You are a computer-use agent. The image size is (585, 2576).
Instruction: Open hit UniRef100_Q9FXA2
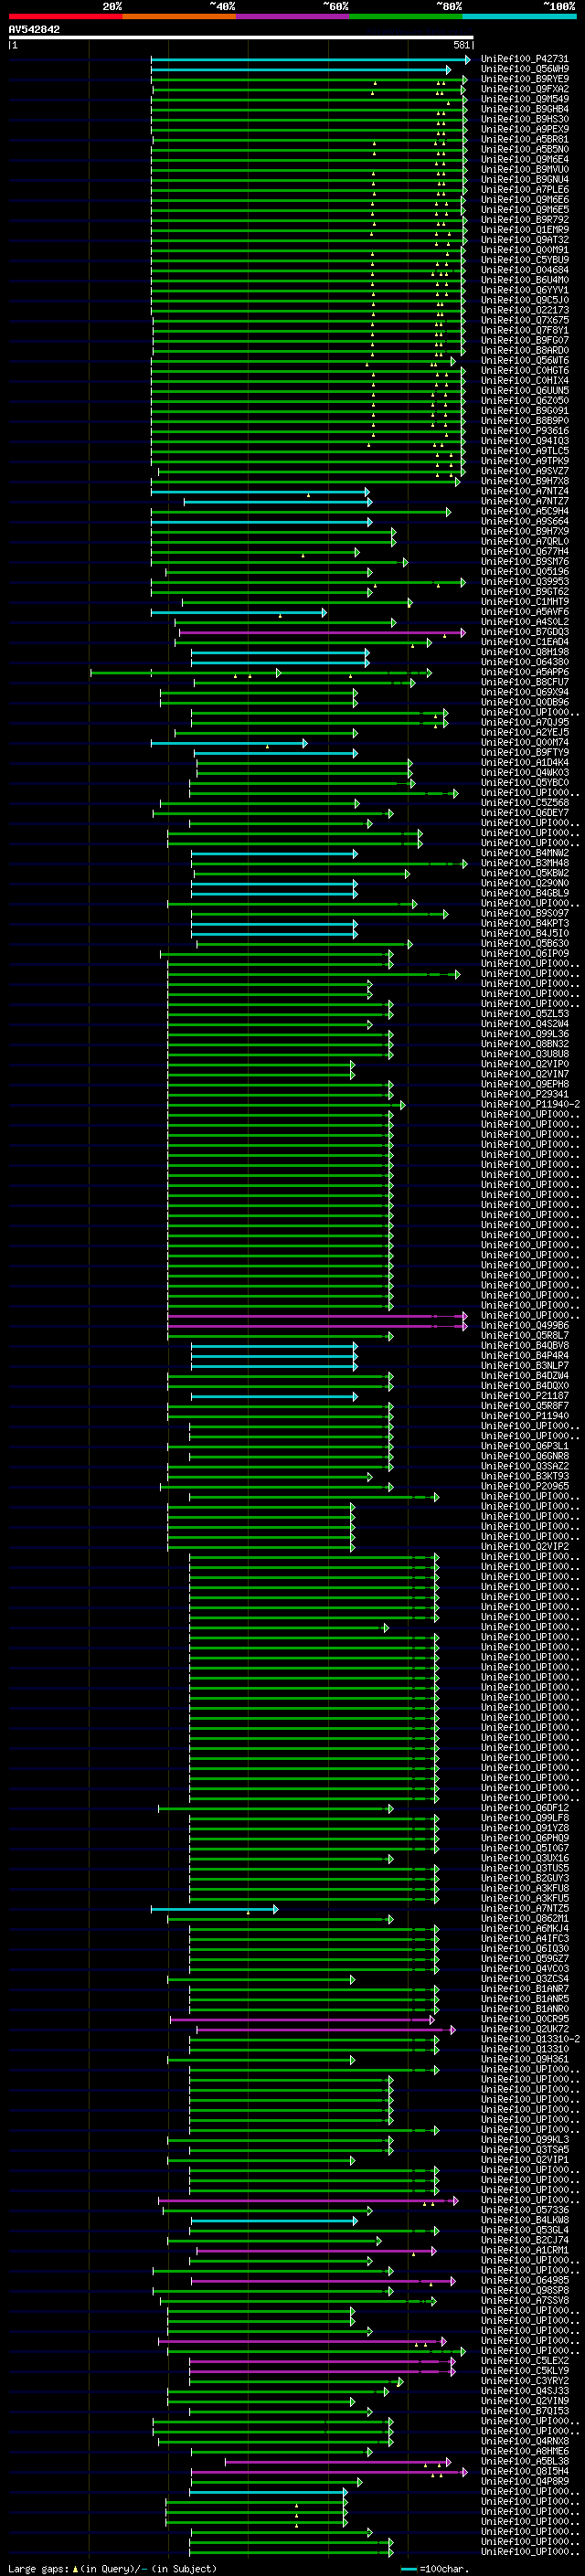coord(525,89)
